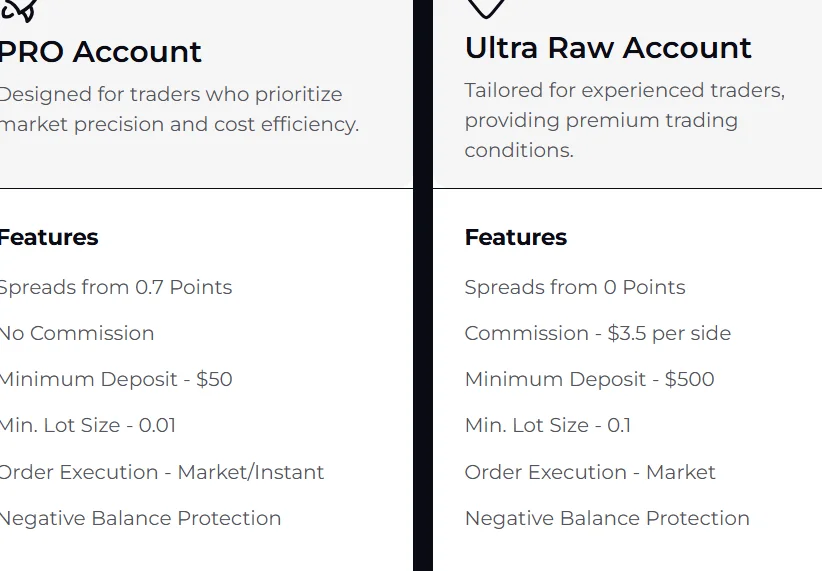Click the PRO Account description text
Image resolution: width=822 pixels, height=571 pixels.
click(178, 110)
